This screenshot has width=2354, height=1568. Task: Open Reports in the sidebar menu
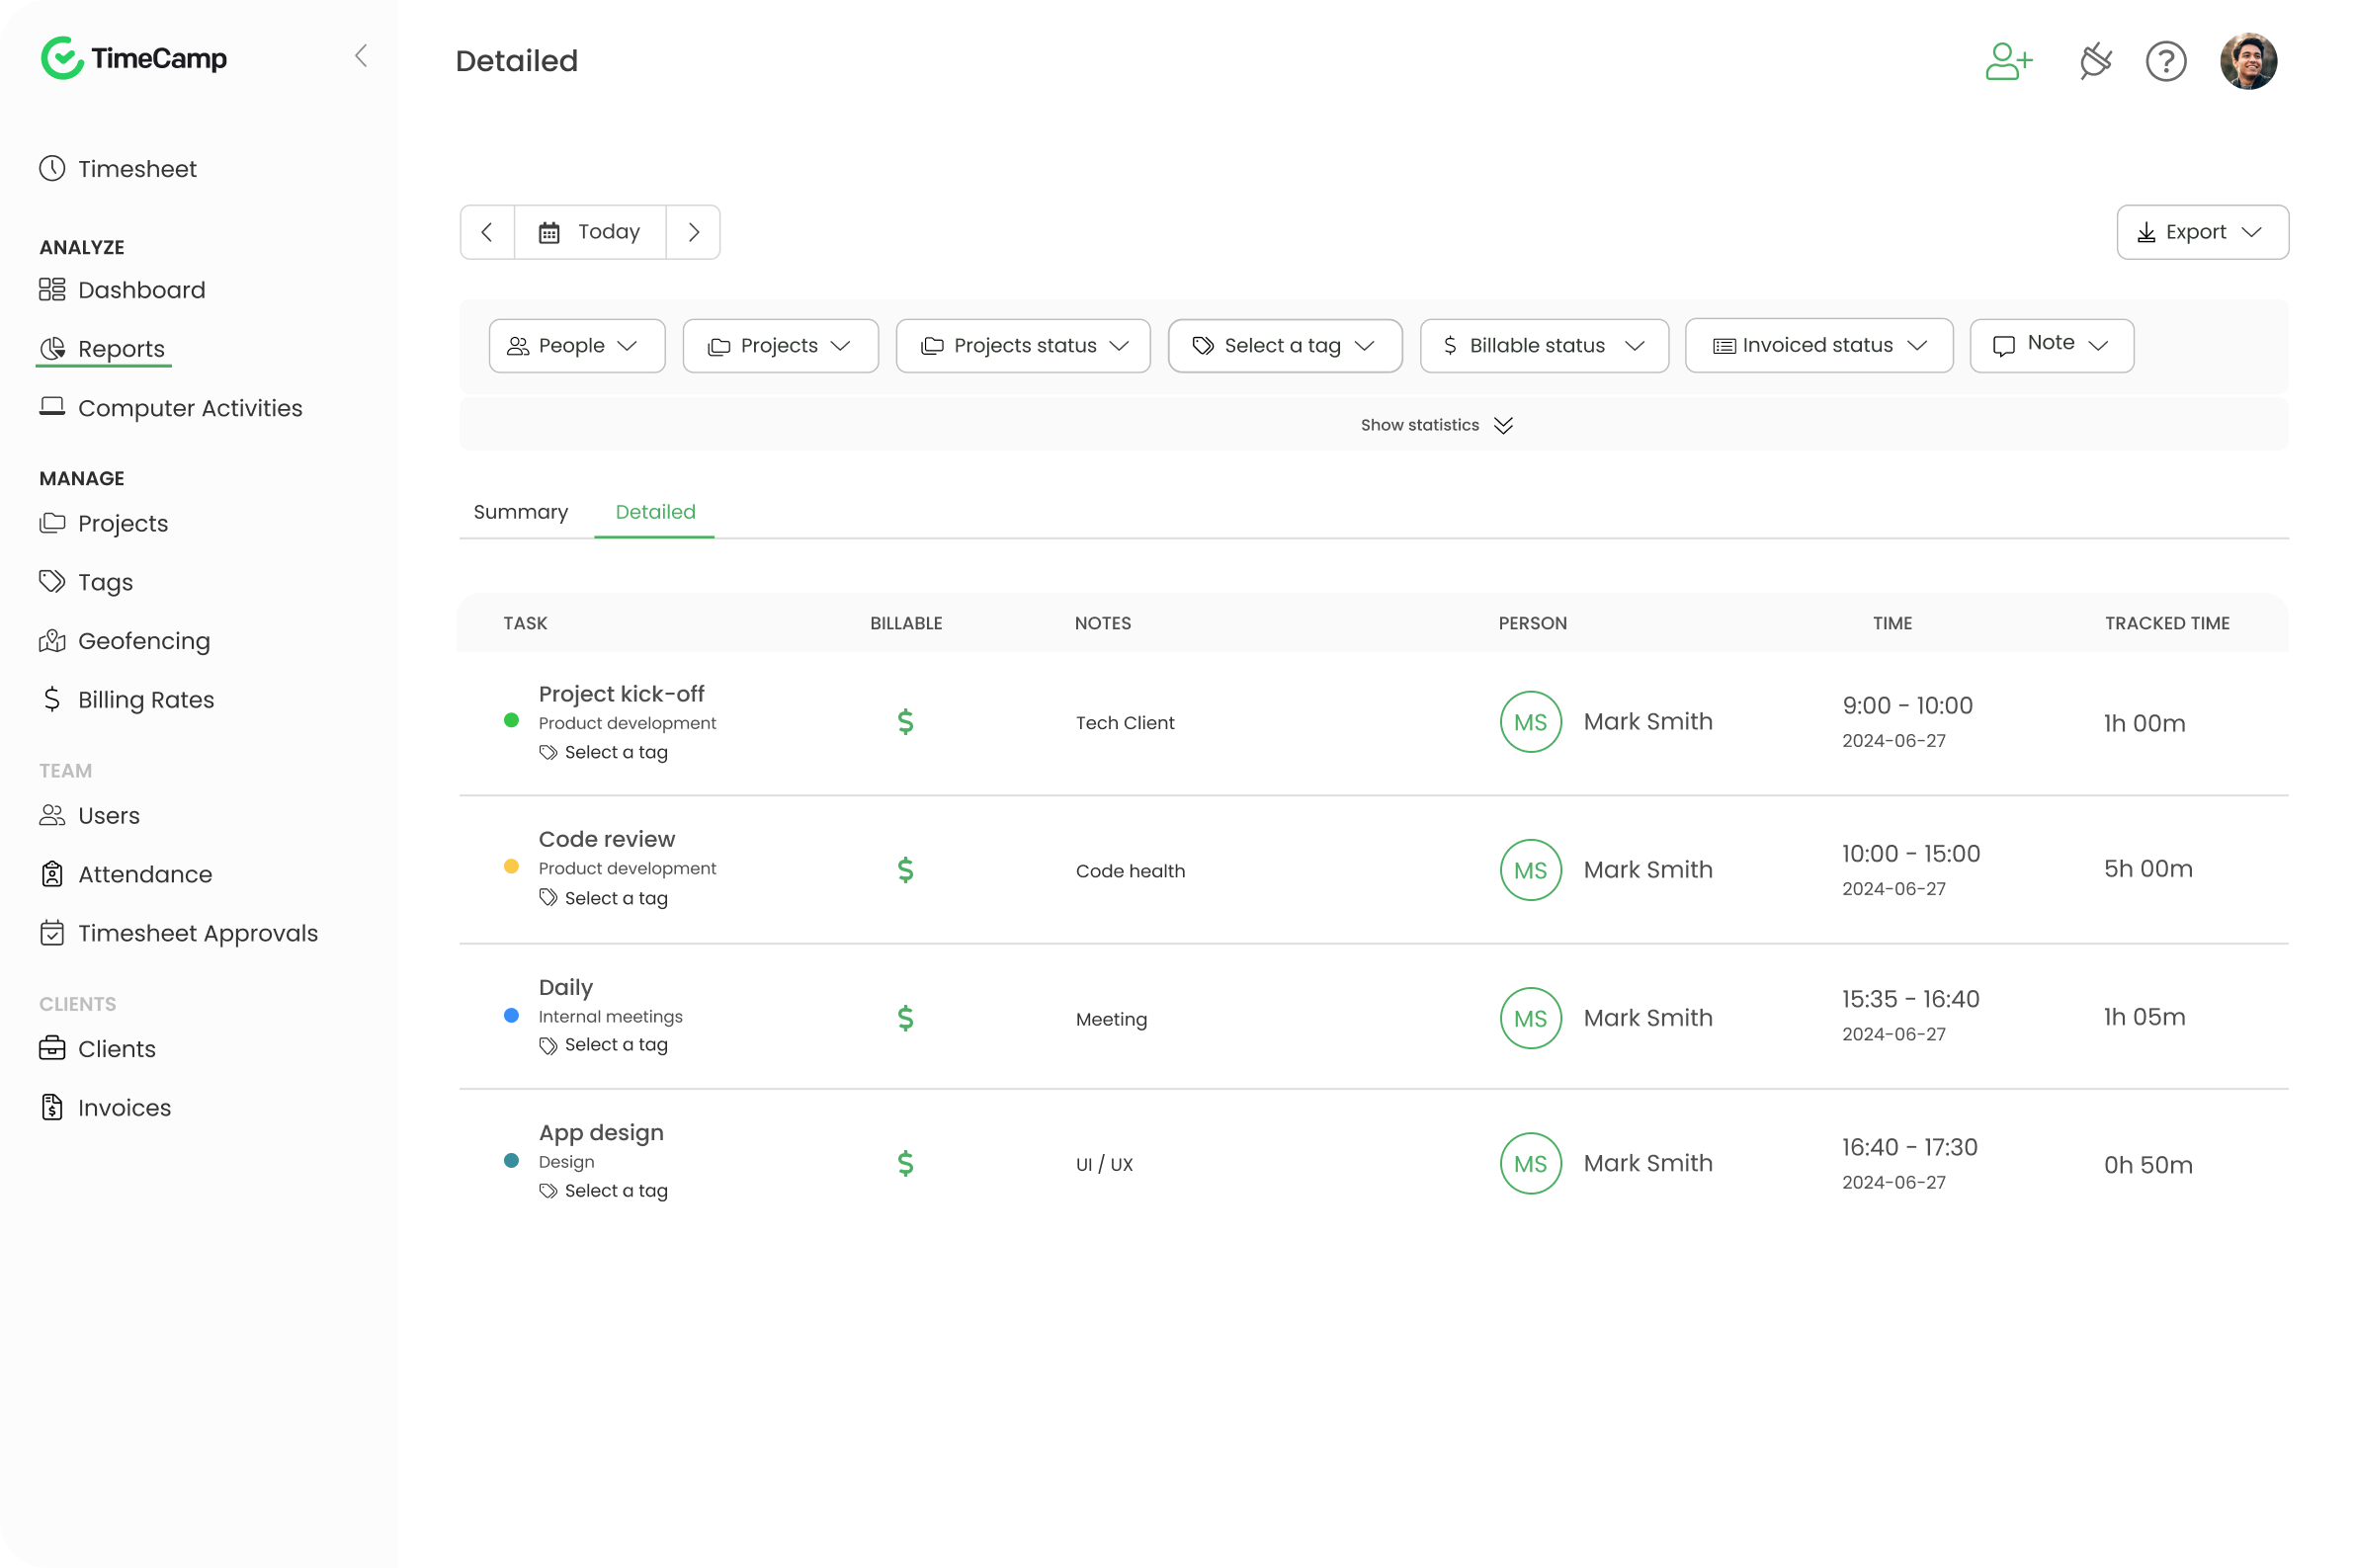(x=120, y=349)
